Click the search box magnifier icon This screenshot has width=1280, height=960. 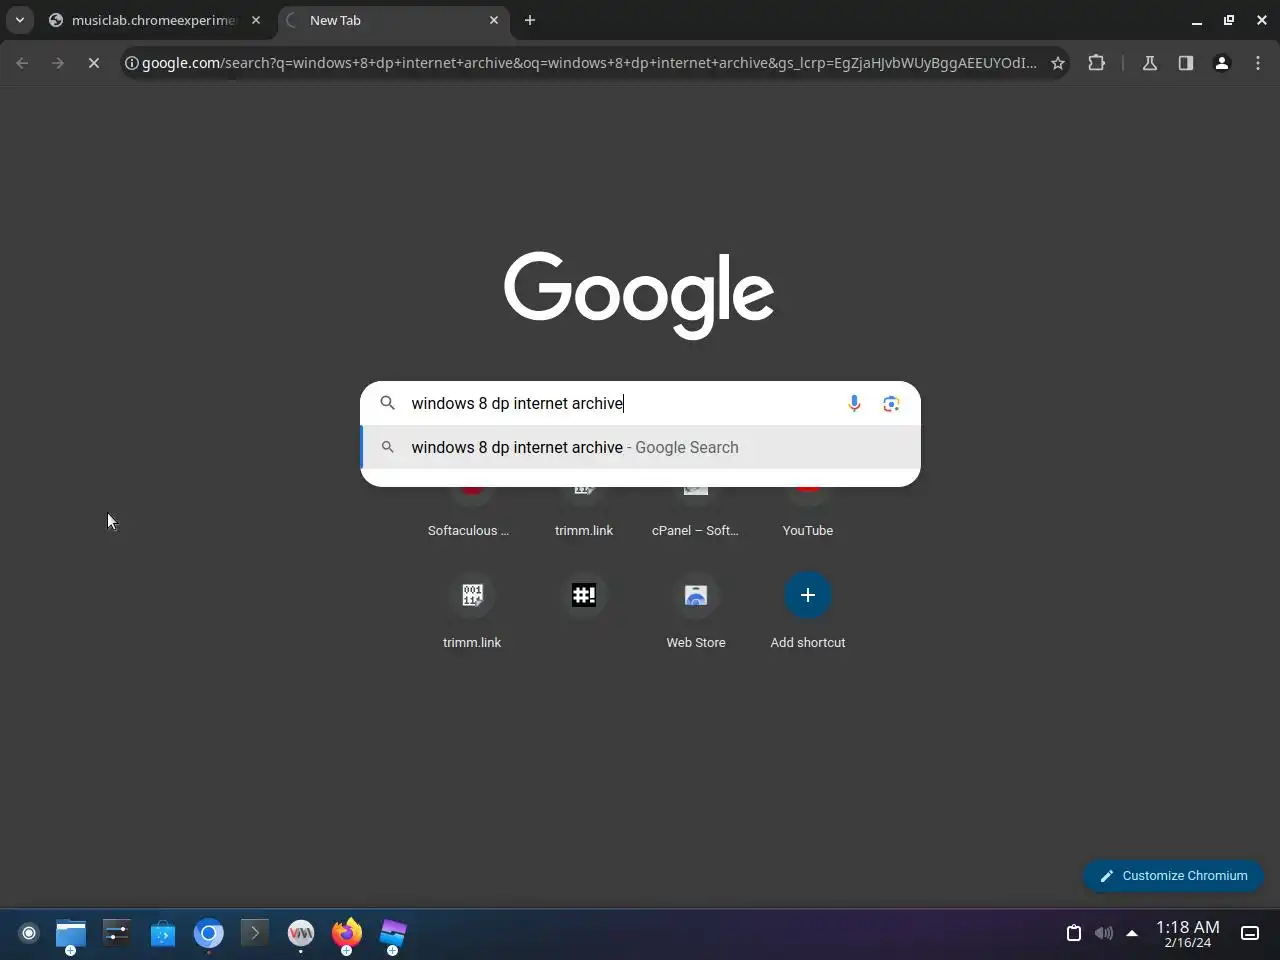click(388, 403)
